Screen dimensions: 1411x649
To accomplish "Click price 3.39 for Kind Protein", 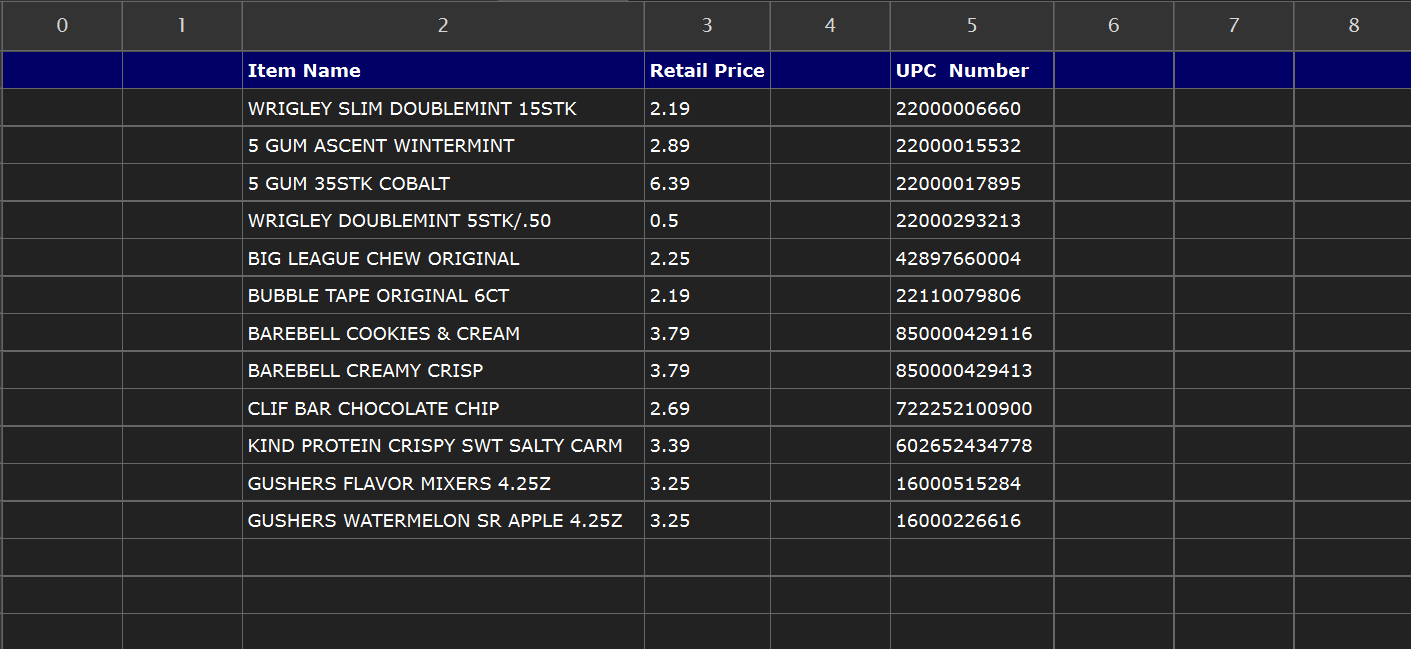I will (707, 446).
